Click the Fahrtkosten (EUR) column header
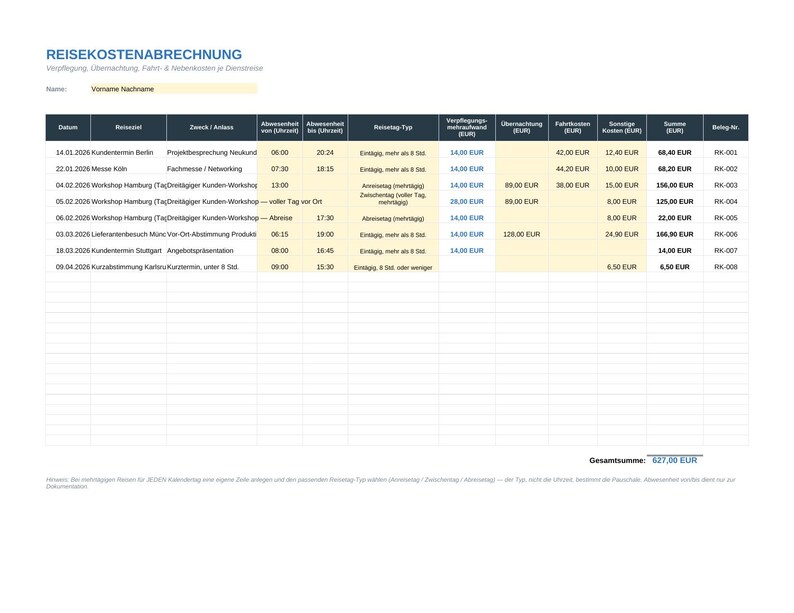Screen dimensions: 794x613 [x=573, y=128]
